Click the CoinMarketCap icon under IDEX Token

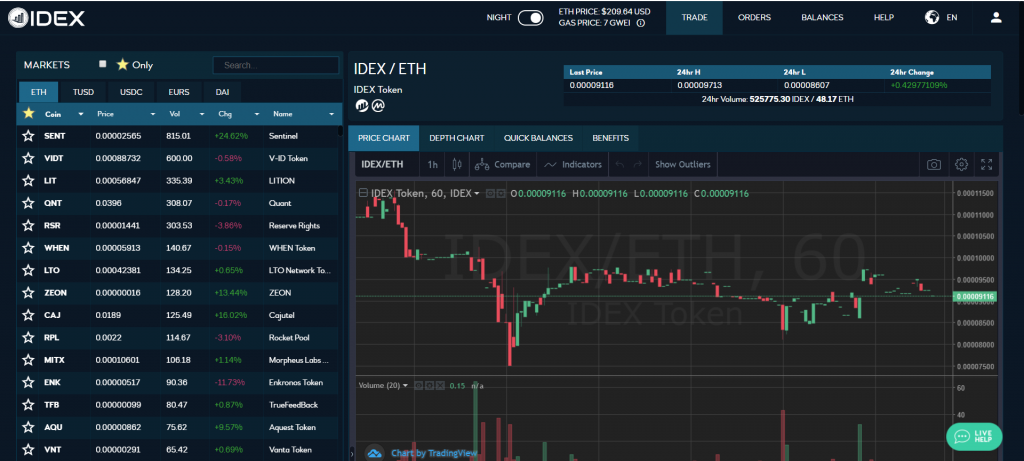click(x=378, y=105)
